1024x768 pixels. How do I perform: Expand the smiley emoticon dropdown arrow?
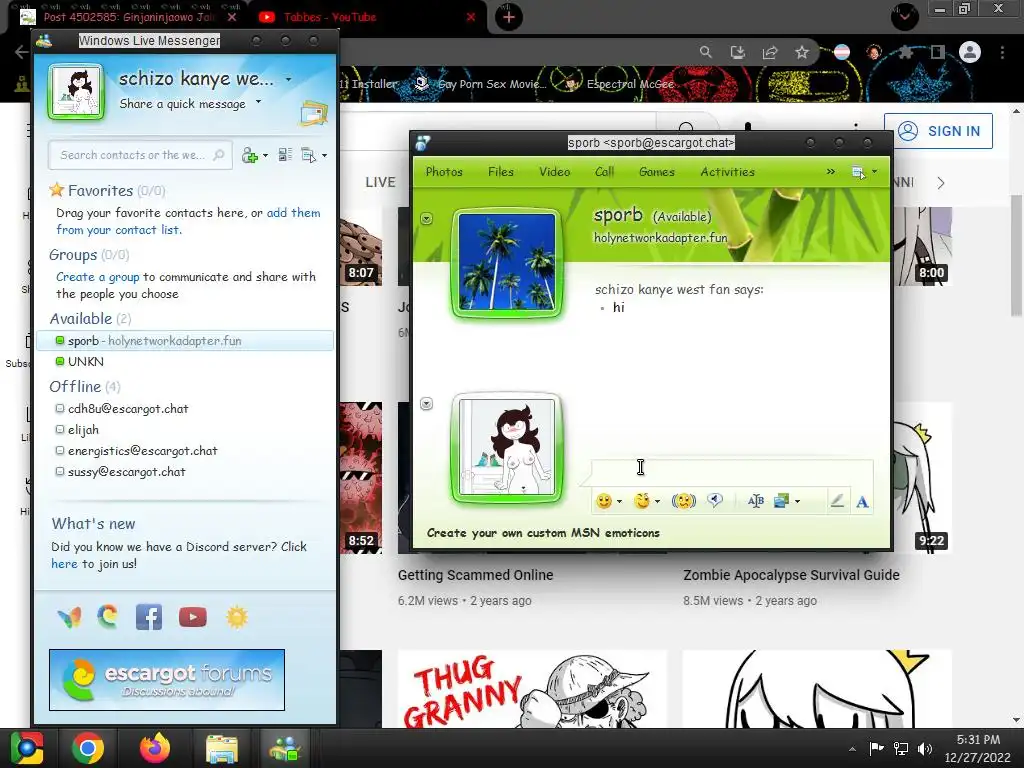click(619, 502)
